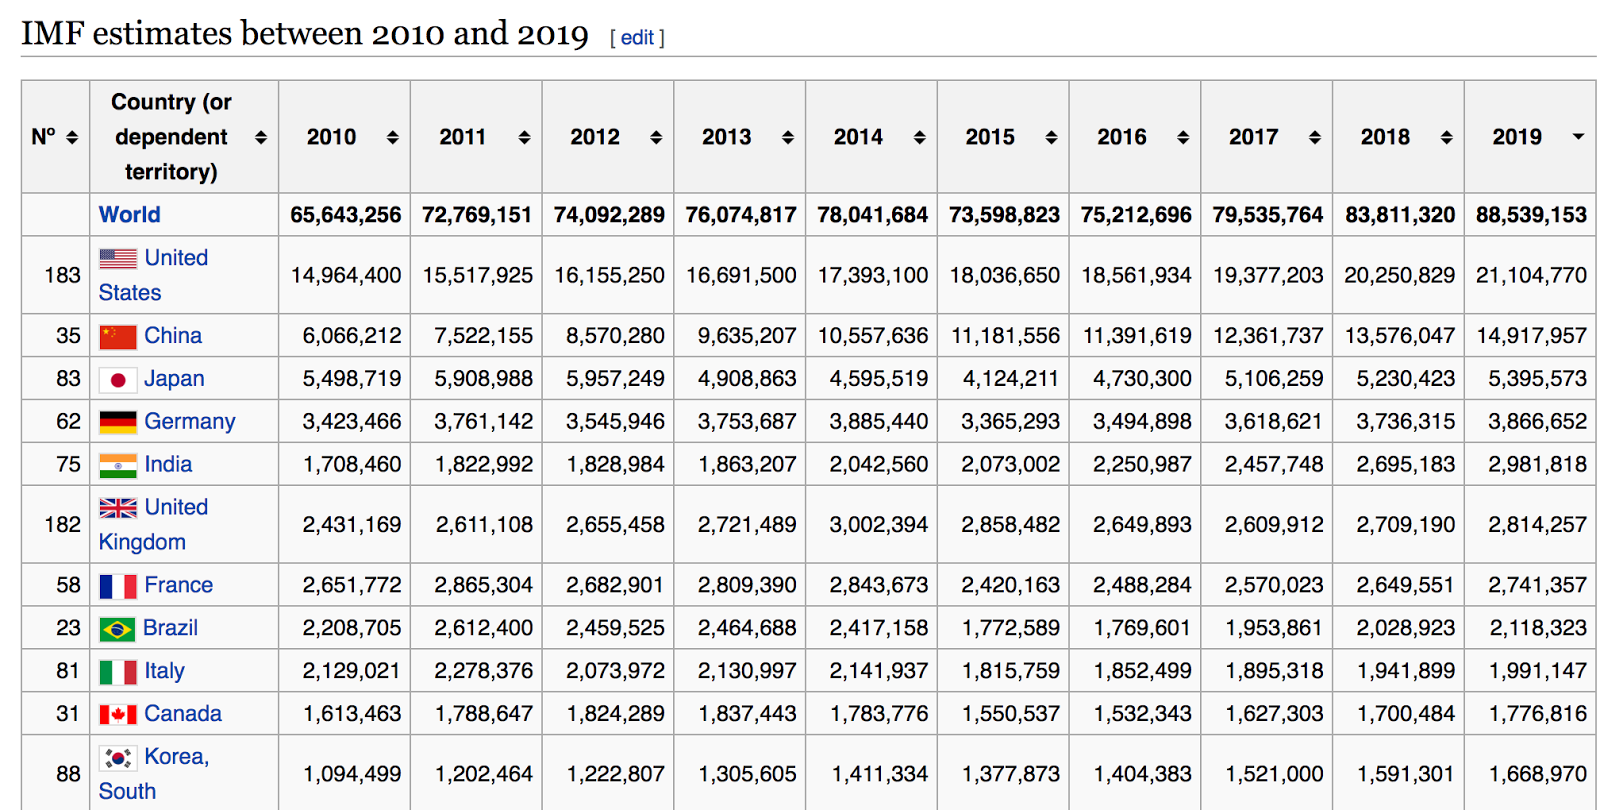Follow the China country link

click(173, 336)
